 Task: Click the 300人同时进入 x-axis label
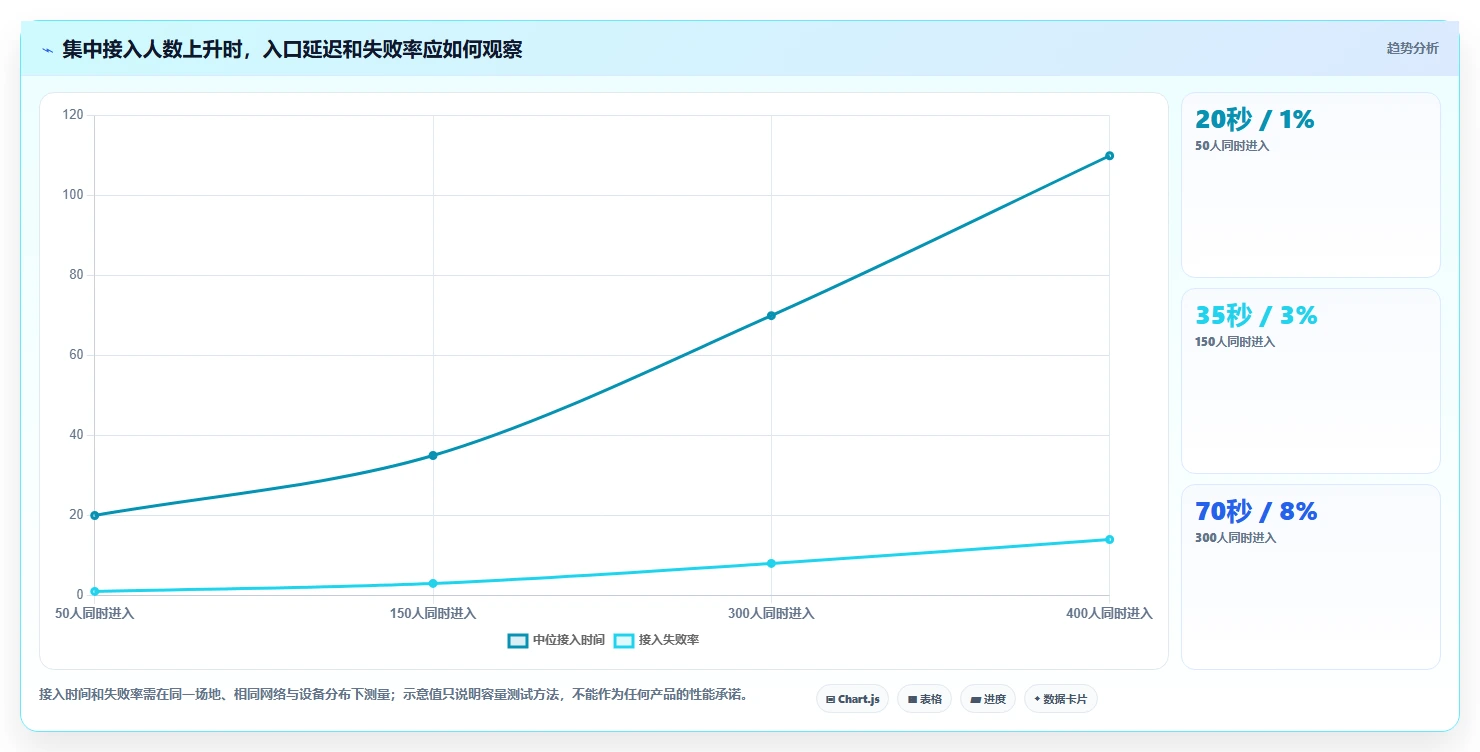(x=771, y=613)
